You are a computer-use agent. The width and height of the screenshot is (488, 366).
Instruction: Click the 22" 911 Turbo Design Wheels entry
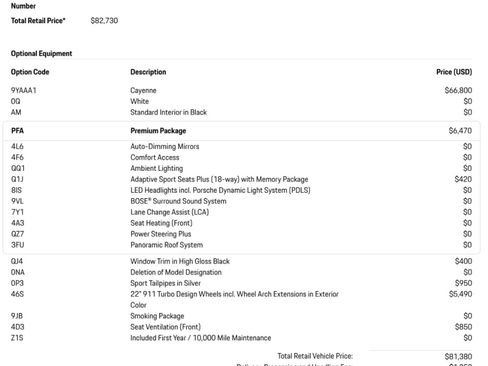click(234, 299)
